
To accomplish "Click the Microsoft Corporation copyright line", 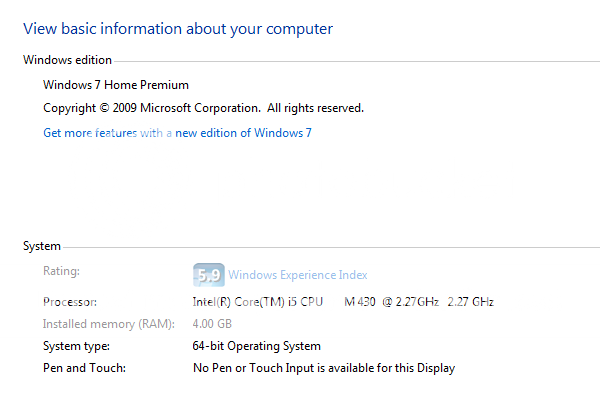I will coord(203,108).
